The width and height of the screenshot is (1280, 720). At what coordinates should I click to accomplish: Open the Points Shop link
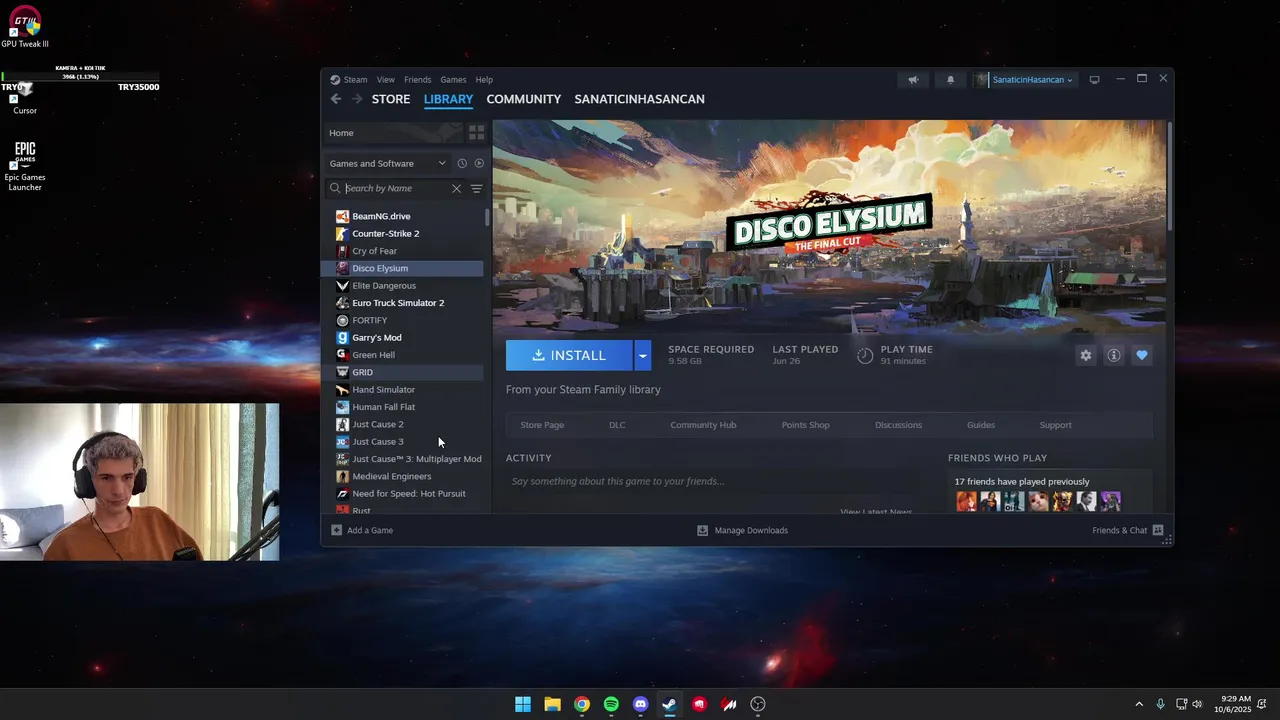pyautogui.click(x=805, y=425)
